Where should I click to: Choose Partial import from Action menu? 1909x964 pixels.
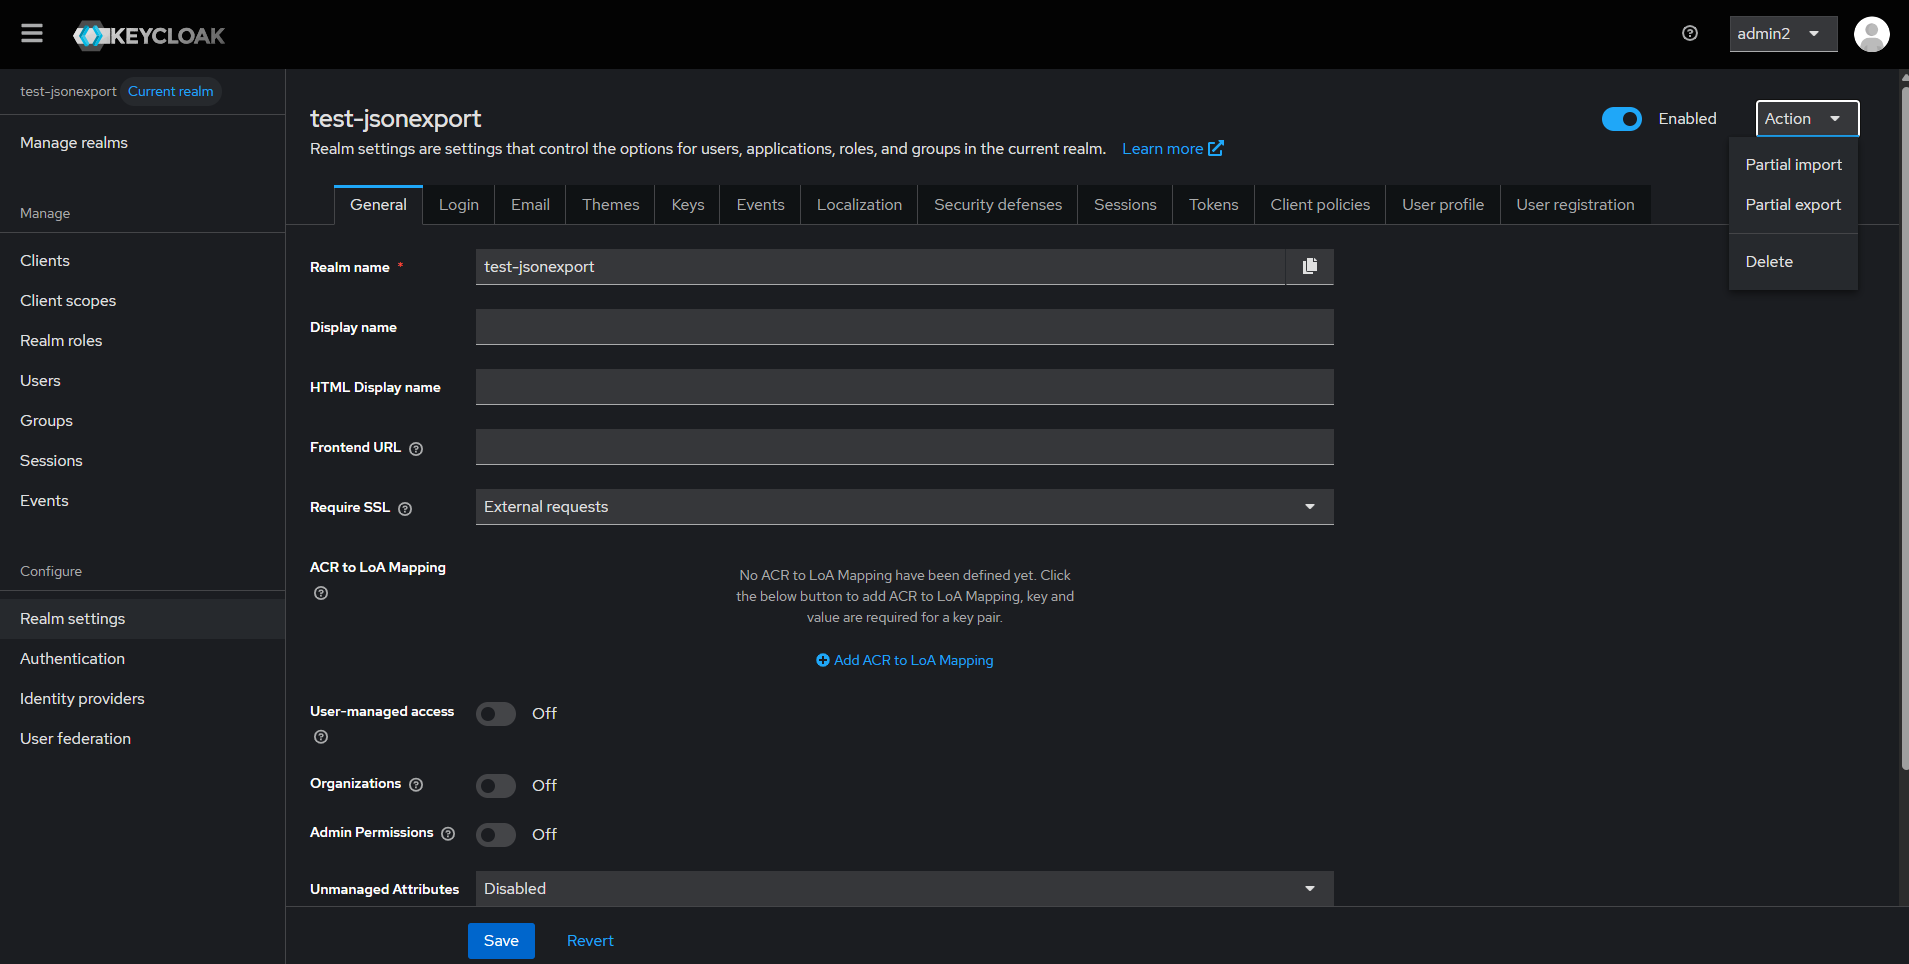(x=1793, y=165)
